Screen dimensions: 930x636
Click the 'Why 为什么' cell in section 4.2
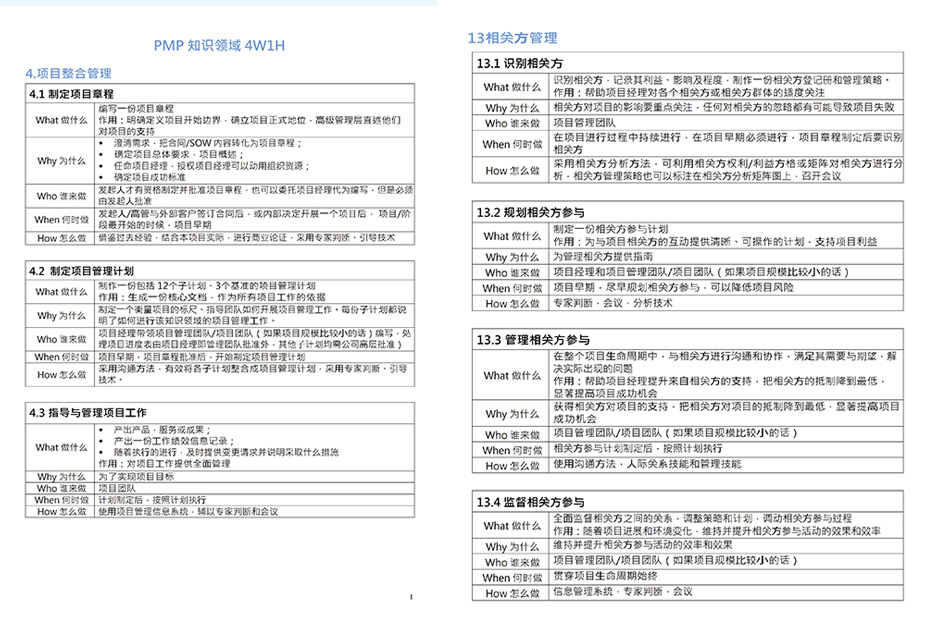(61, 315)
